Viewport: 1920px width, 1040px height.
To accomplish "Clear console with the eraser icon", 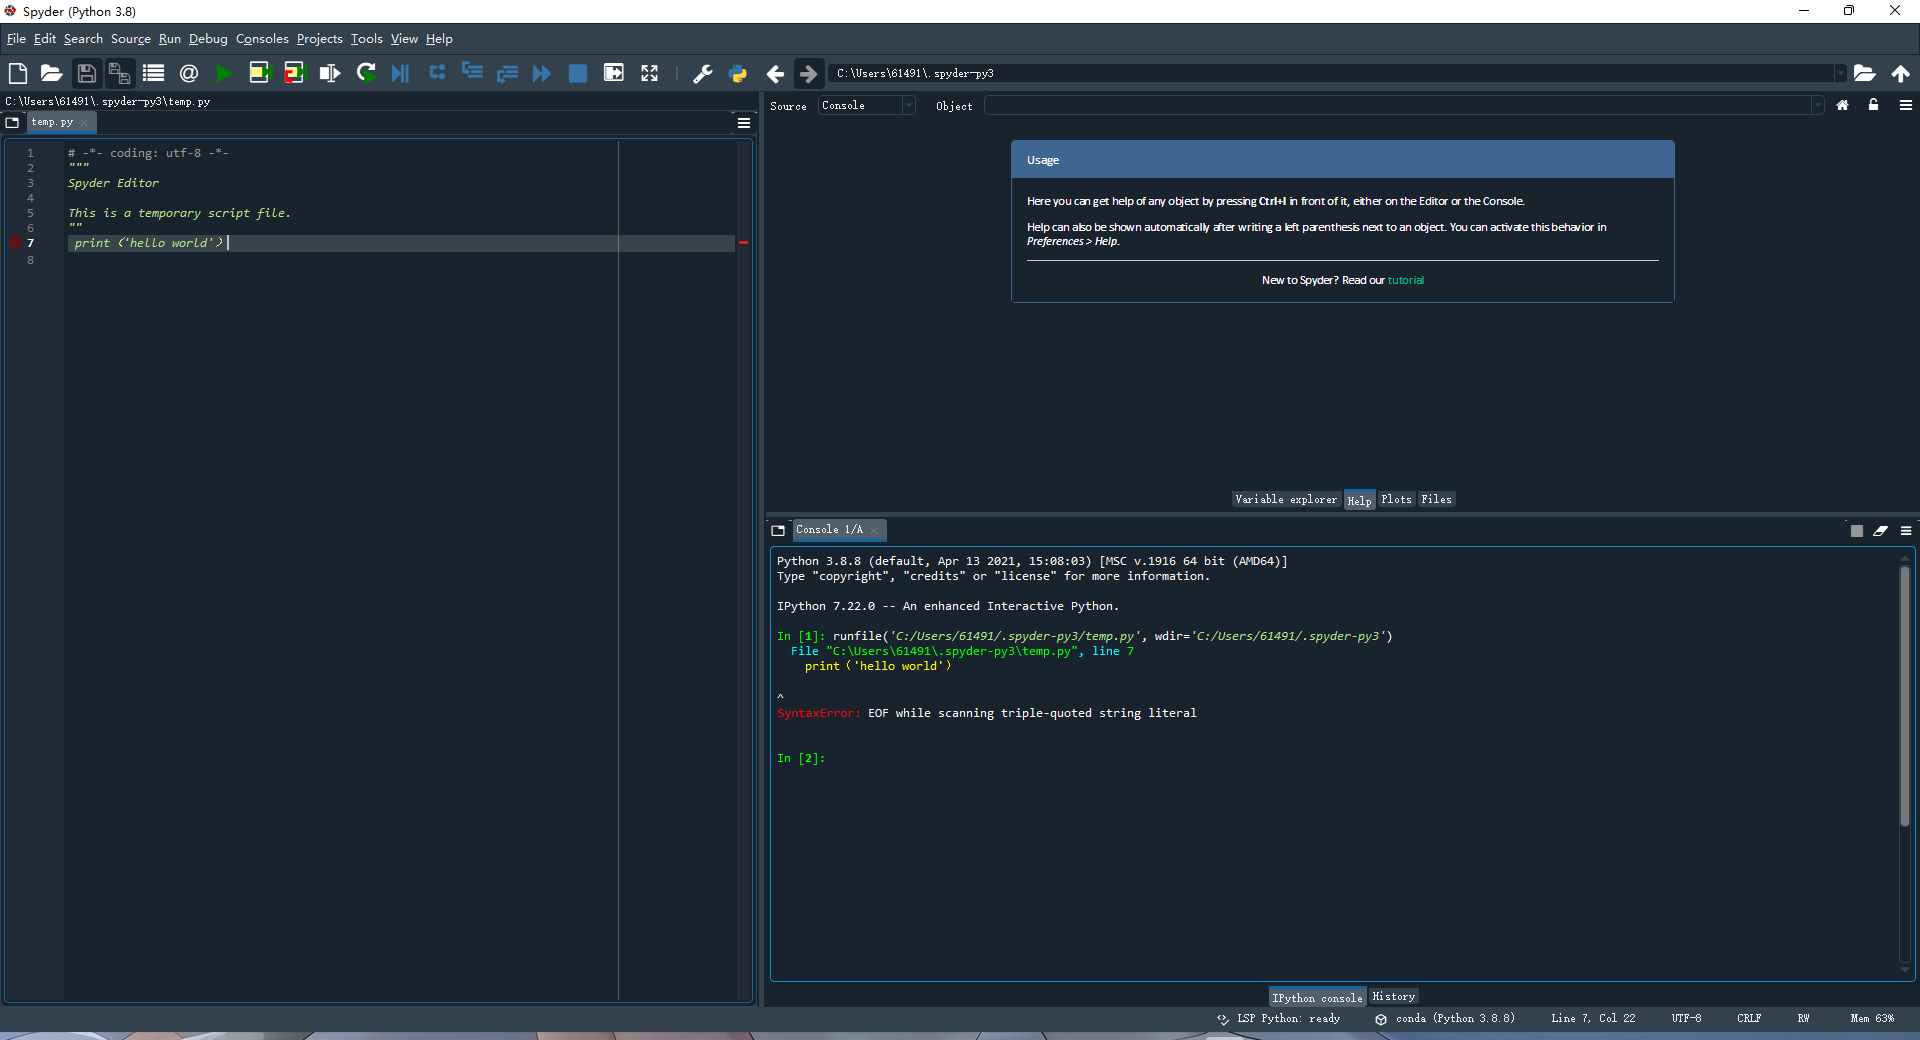I will click(1880, 531).
